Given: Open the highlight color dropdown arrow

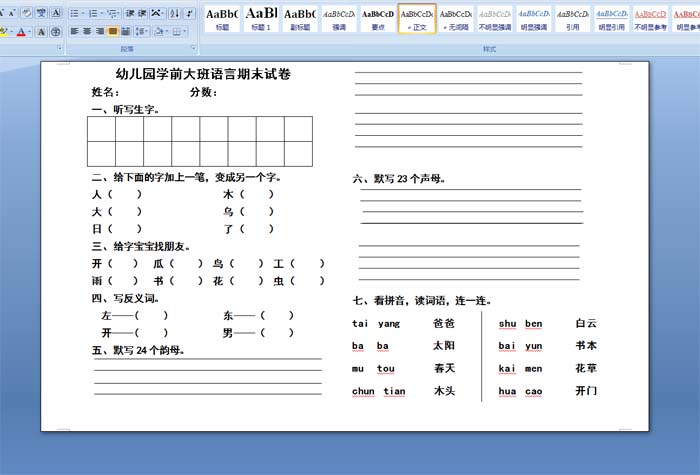Looking at the screenshot, I should pyautogui.click(x=12, y=32).
